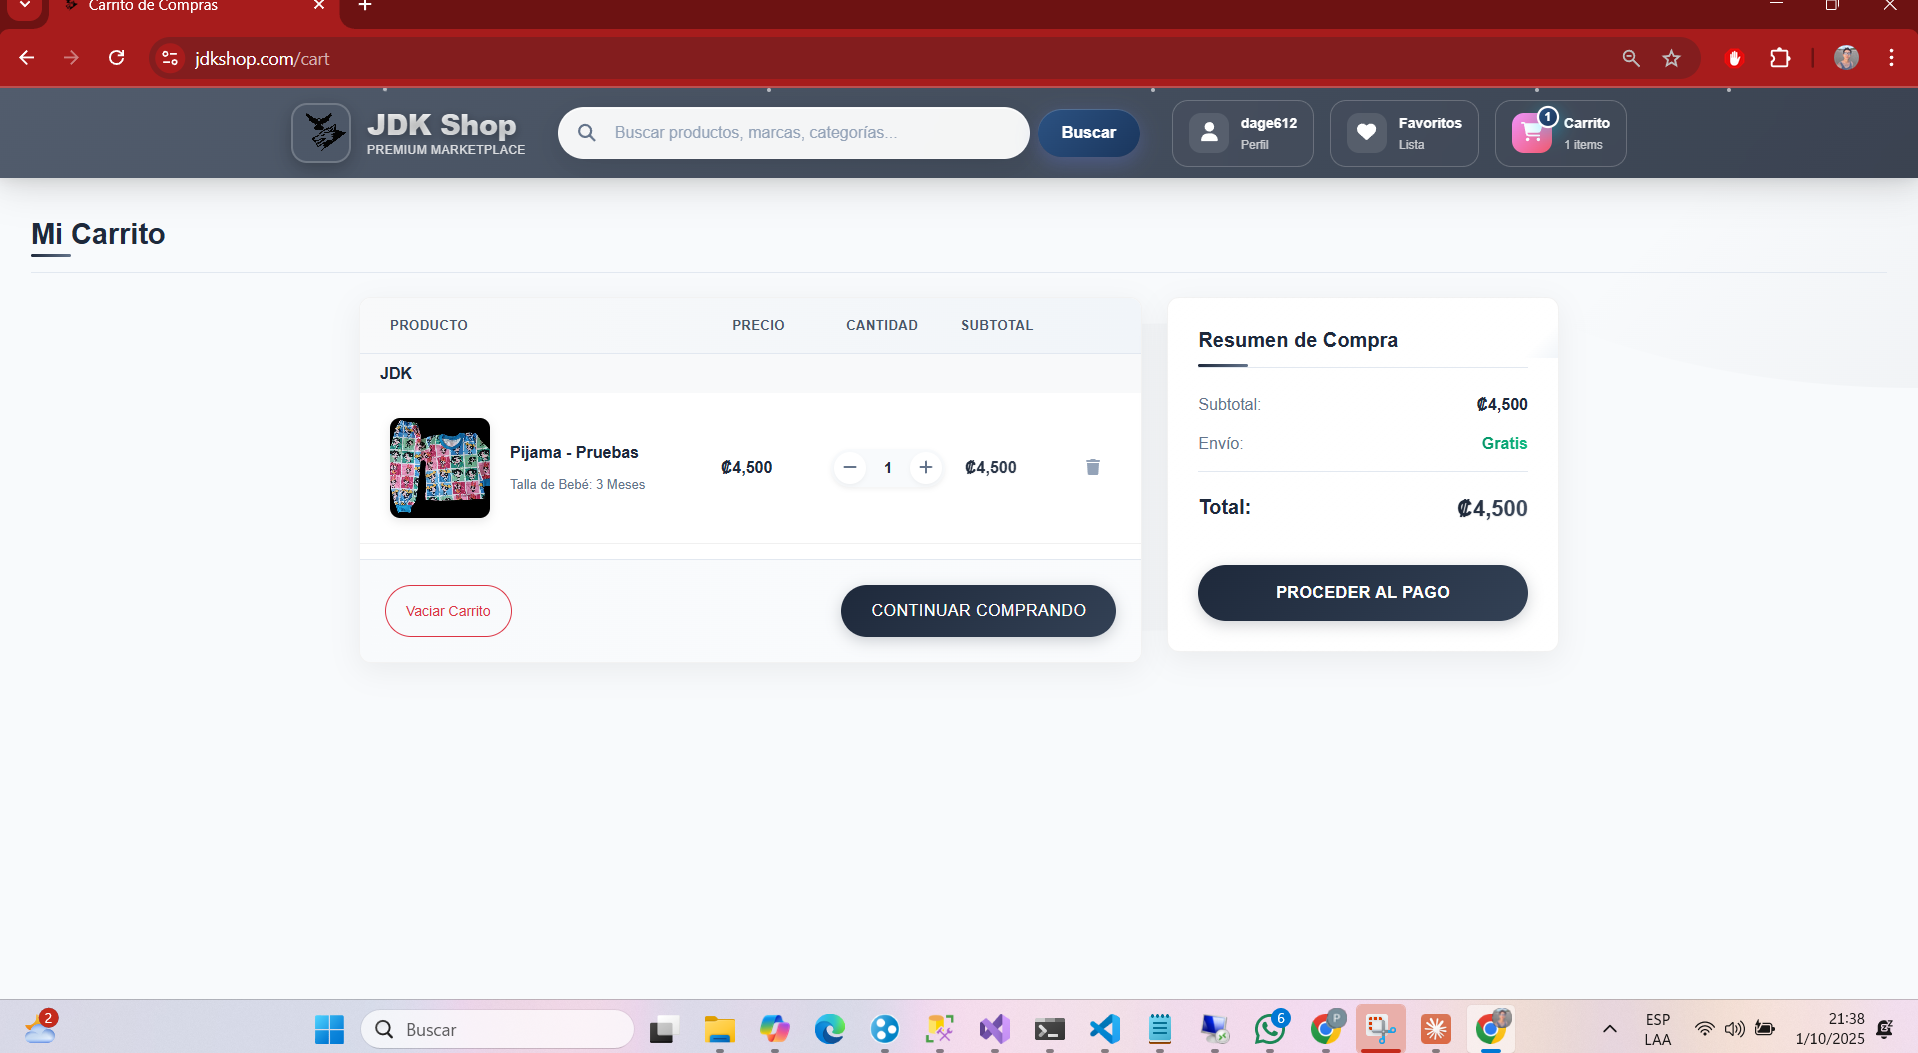
Task: Decrease Pijama quantity with minus button
Action: point(850,467)
